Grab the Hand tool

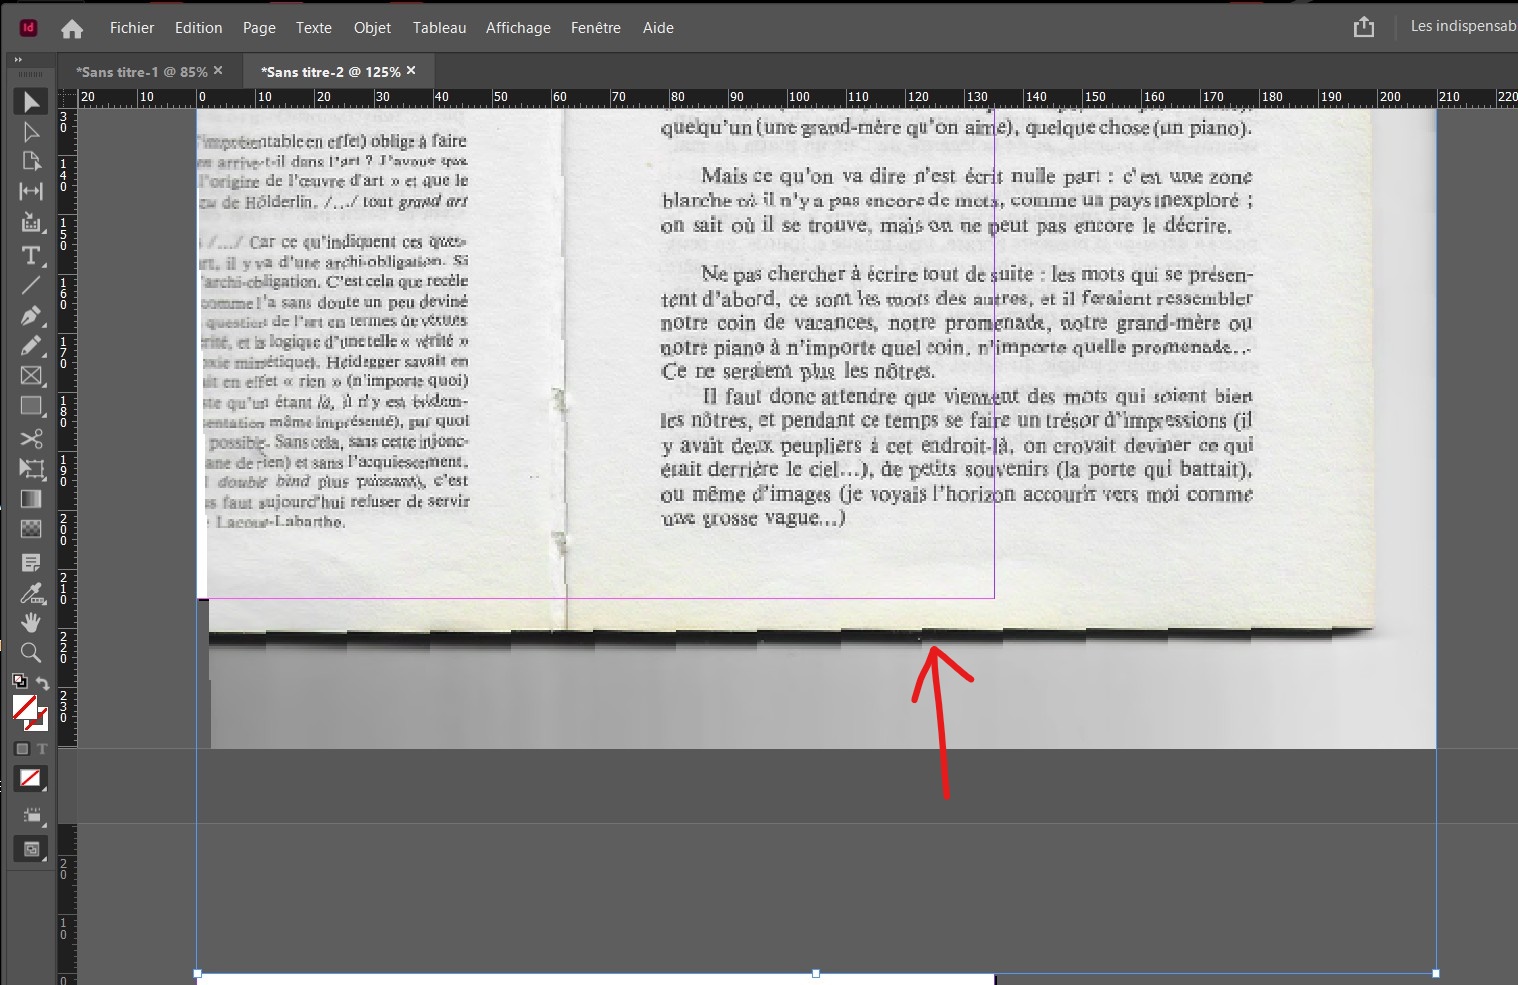pyautogui.click(x=31, y=622)
